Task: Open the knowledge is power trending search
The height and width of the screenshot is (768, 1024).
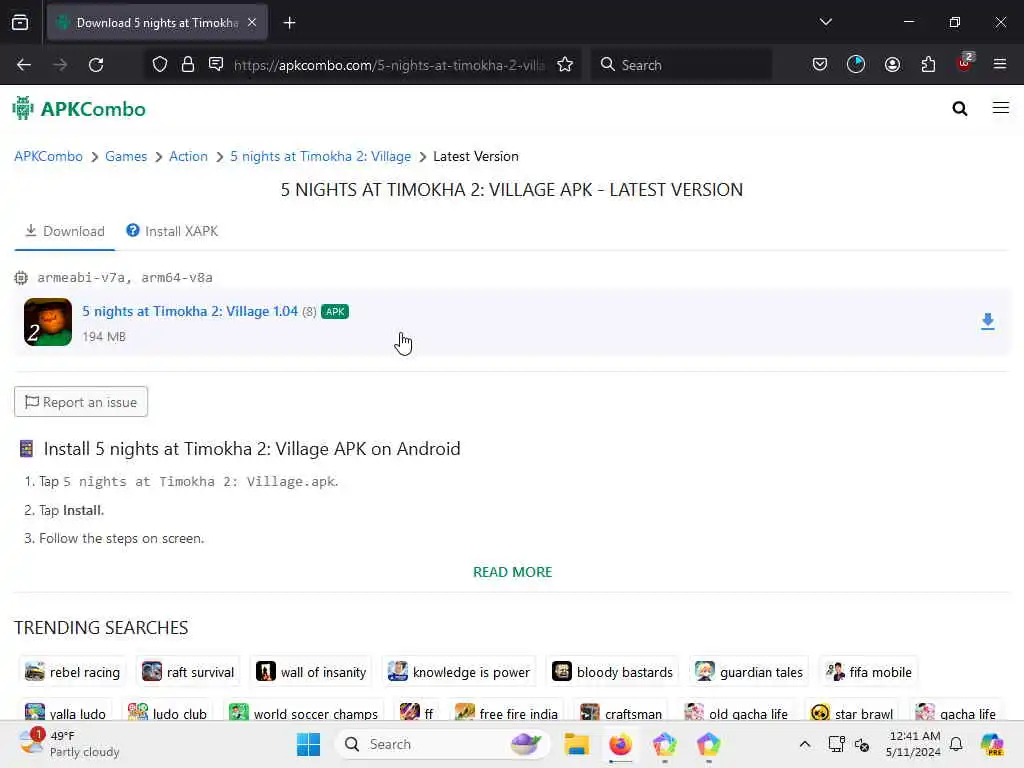Action: click(x=458, y=672)
